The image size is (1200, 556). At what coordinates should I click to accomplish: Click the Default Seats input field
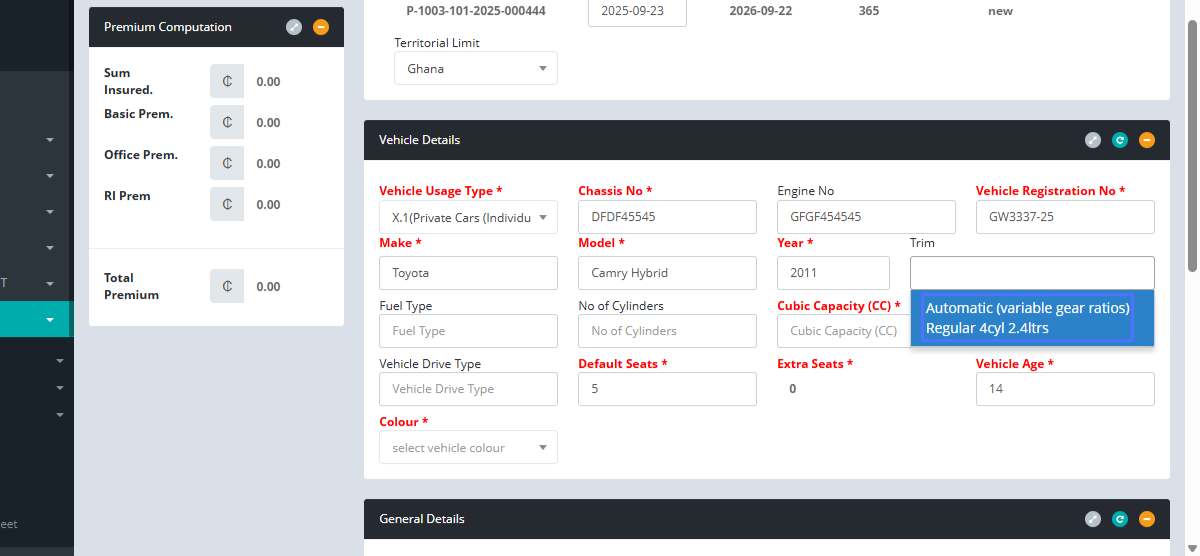tap(667, 389)
